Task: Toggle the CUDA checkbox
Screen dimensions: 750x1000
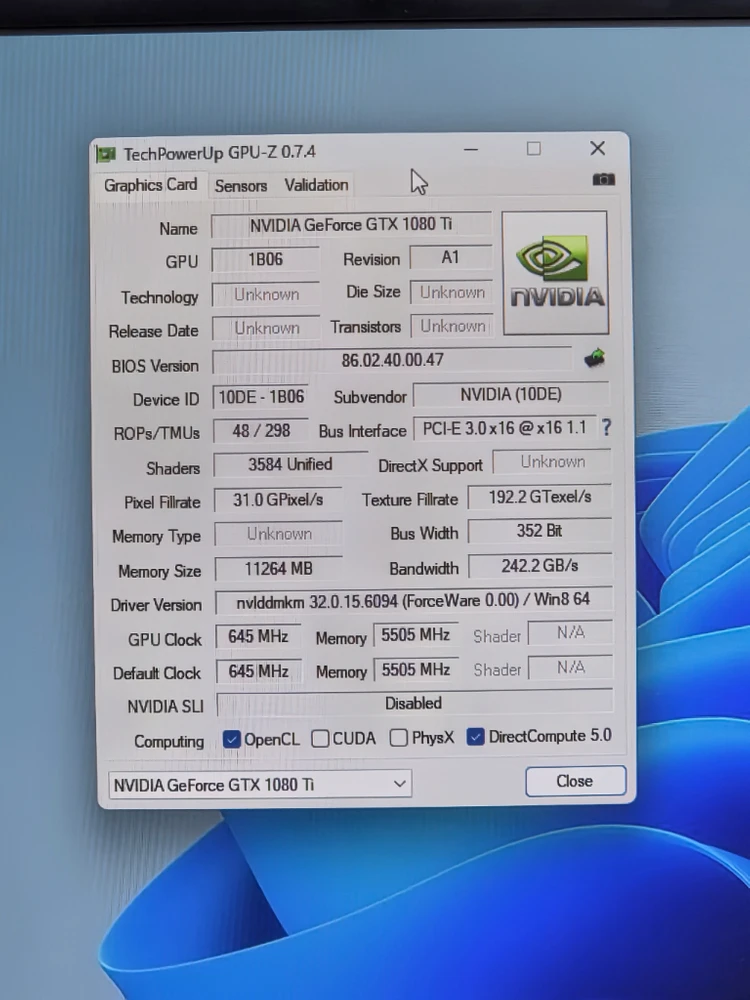Action: coord(320,739)
